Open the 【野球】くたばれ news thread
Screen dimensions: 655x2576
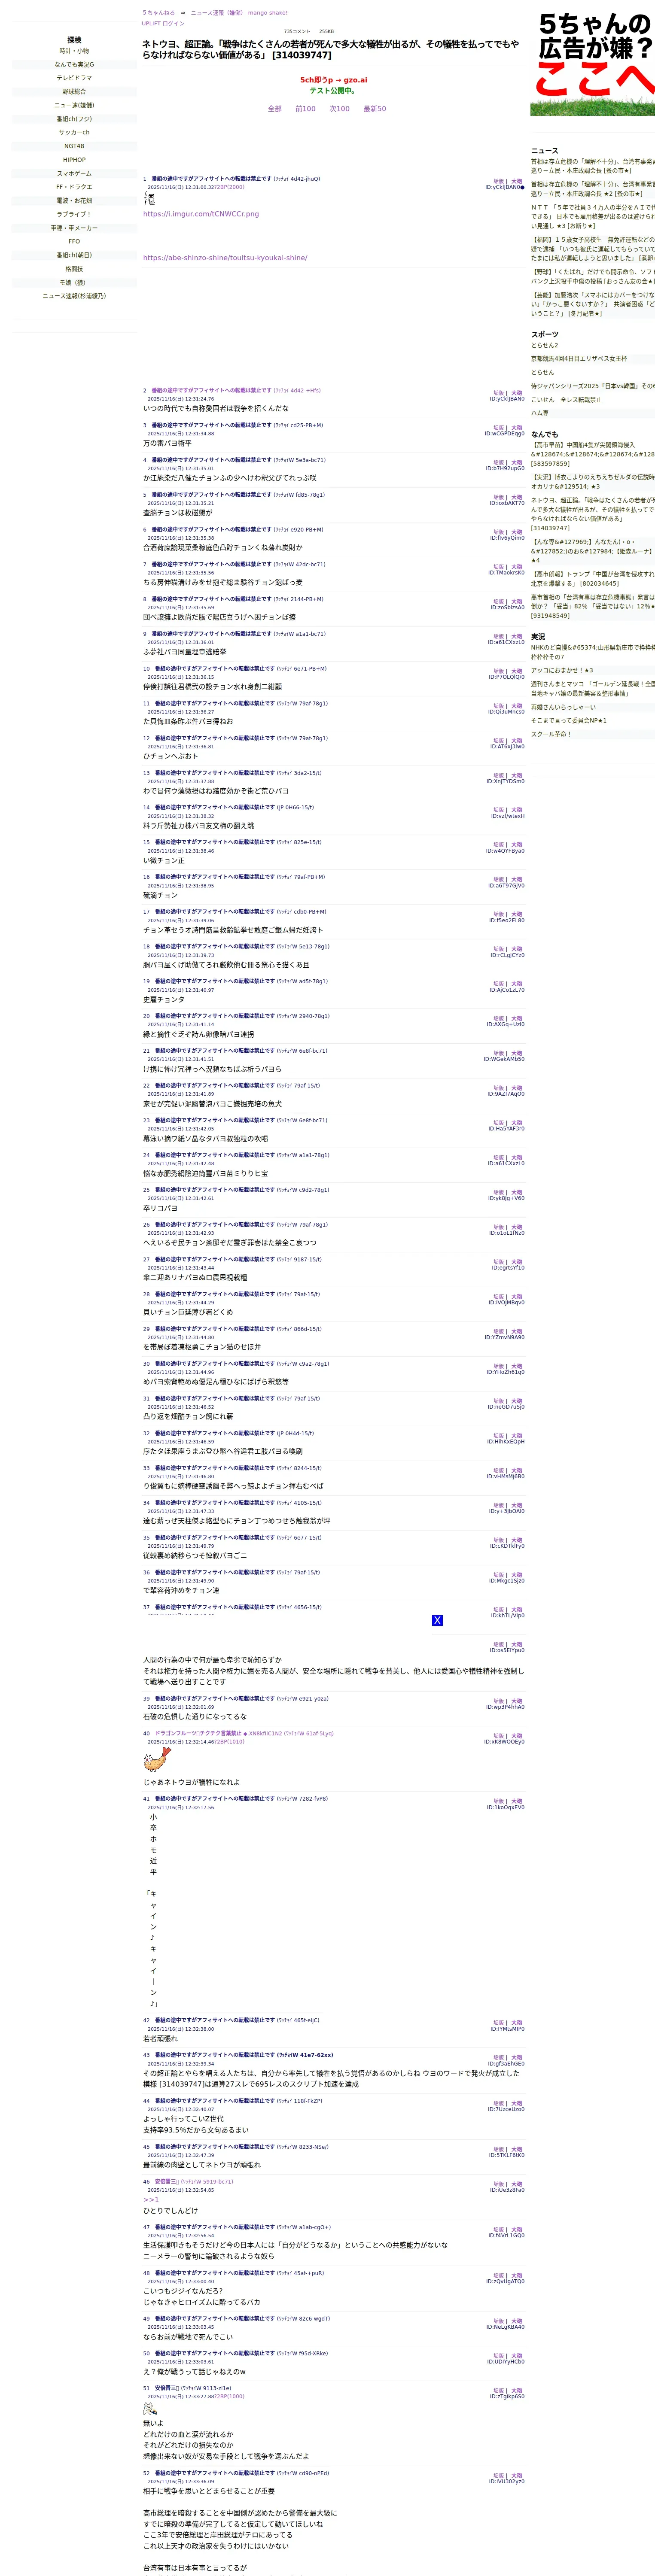tap(593, 276)
